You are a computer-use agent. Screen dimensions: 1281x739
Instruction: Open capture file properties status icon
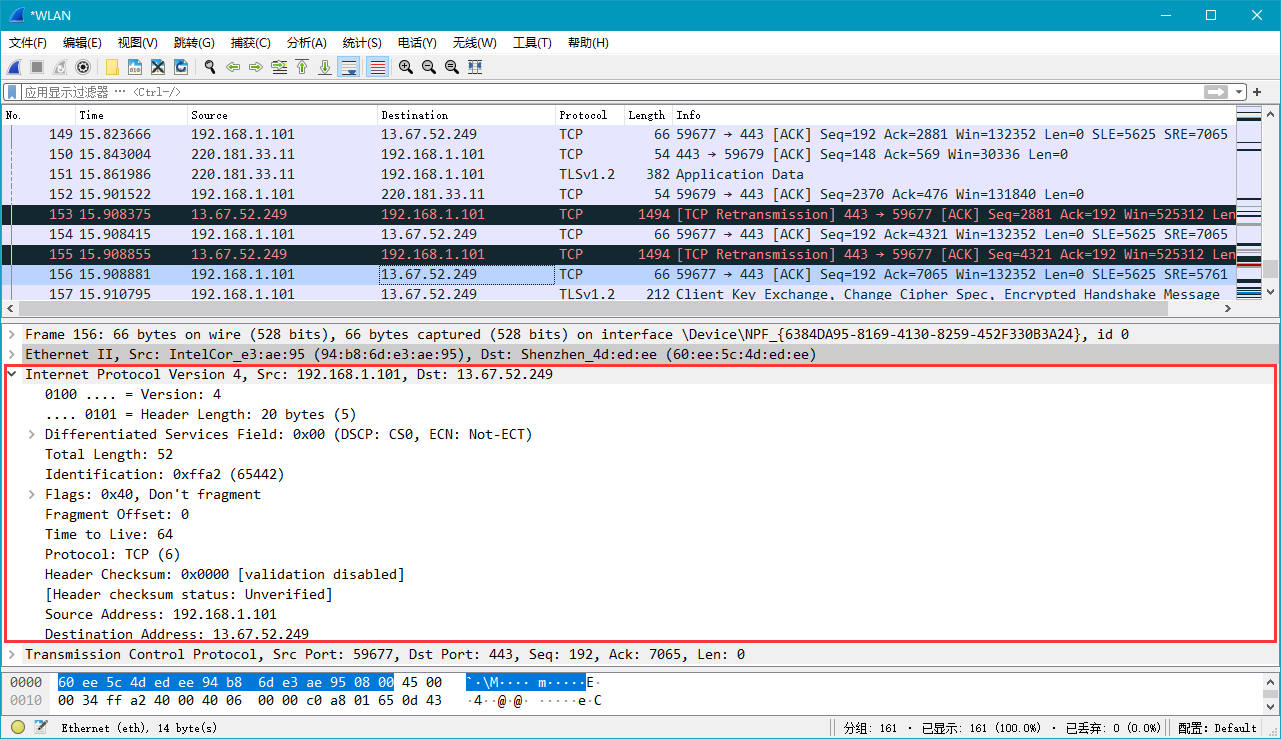point(41,727)
